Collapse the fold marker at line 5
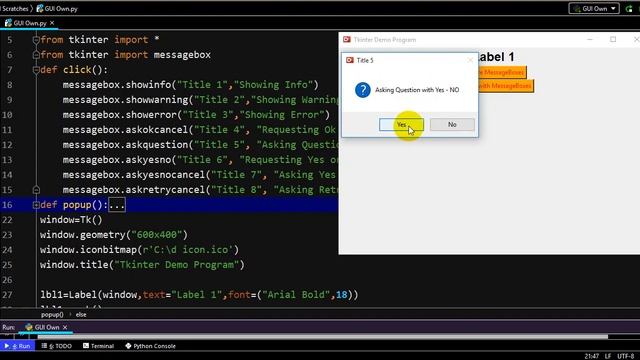Image resolution: width=640 pixels, height=360 pixels. [36, 40]
